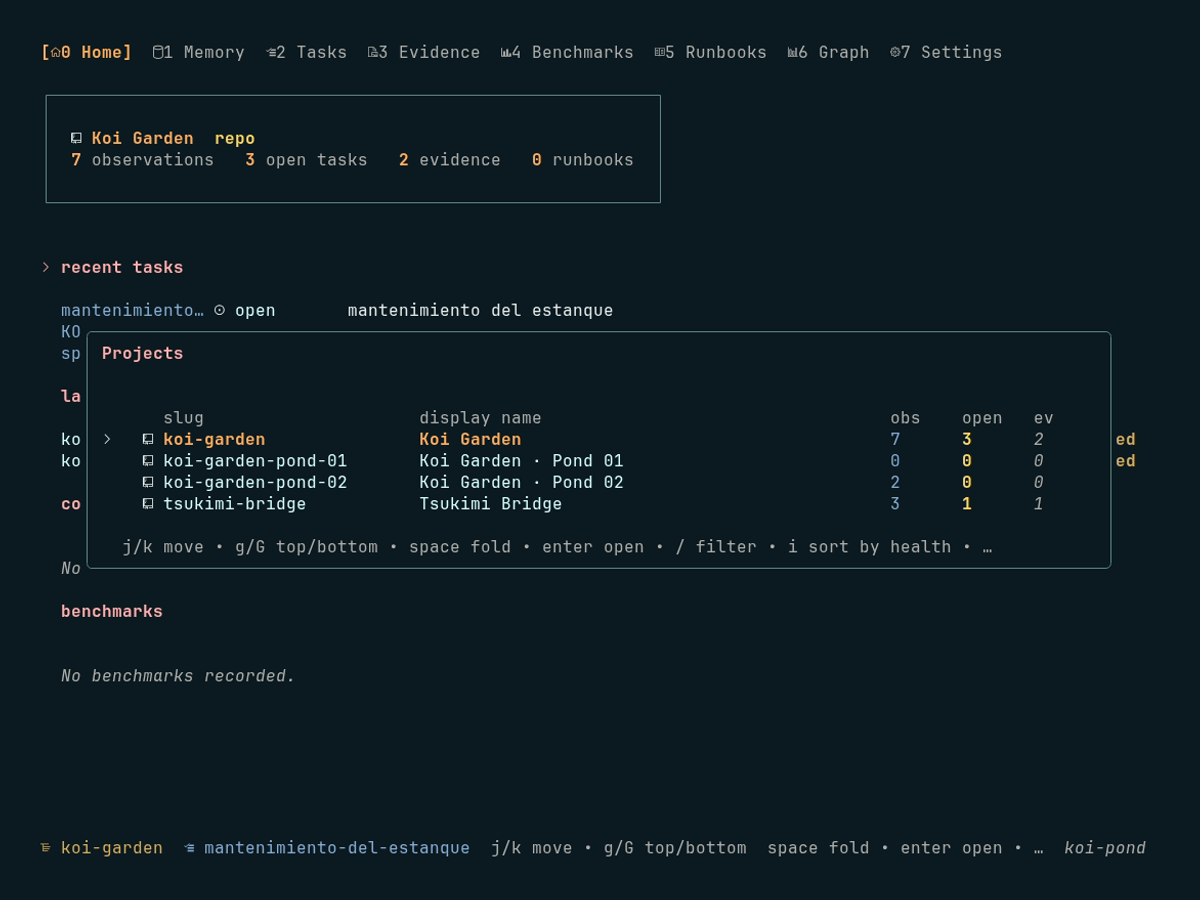The height and width of the screenshot is (900, 1200).
Task: Click the display name column header
Action: 480,418
